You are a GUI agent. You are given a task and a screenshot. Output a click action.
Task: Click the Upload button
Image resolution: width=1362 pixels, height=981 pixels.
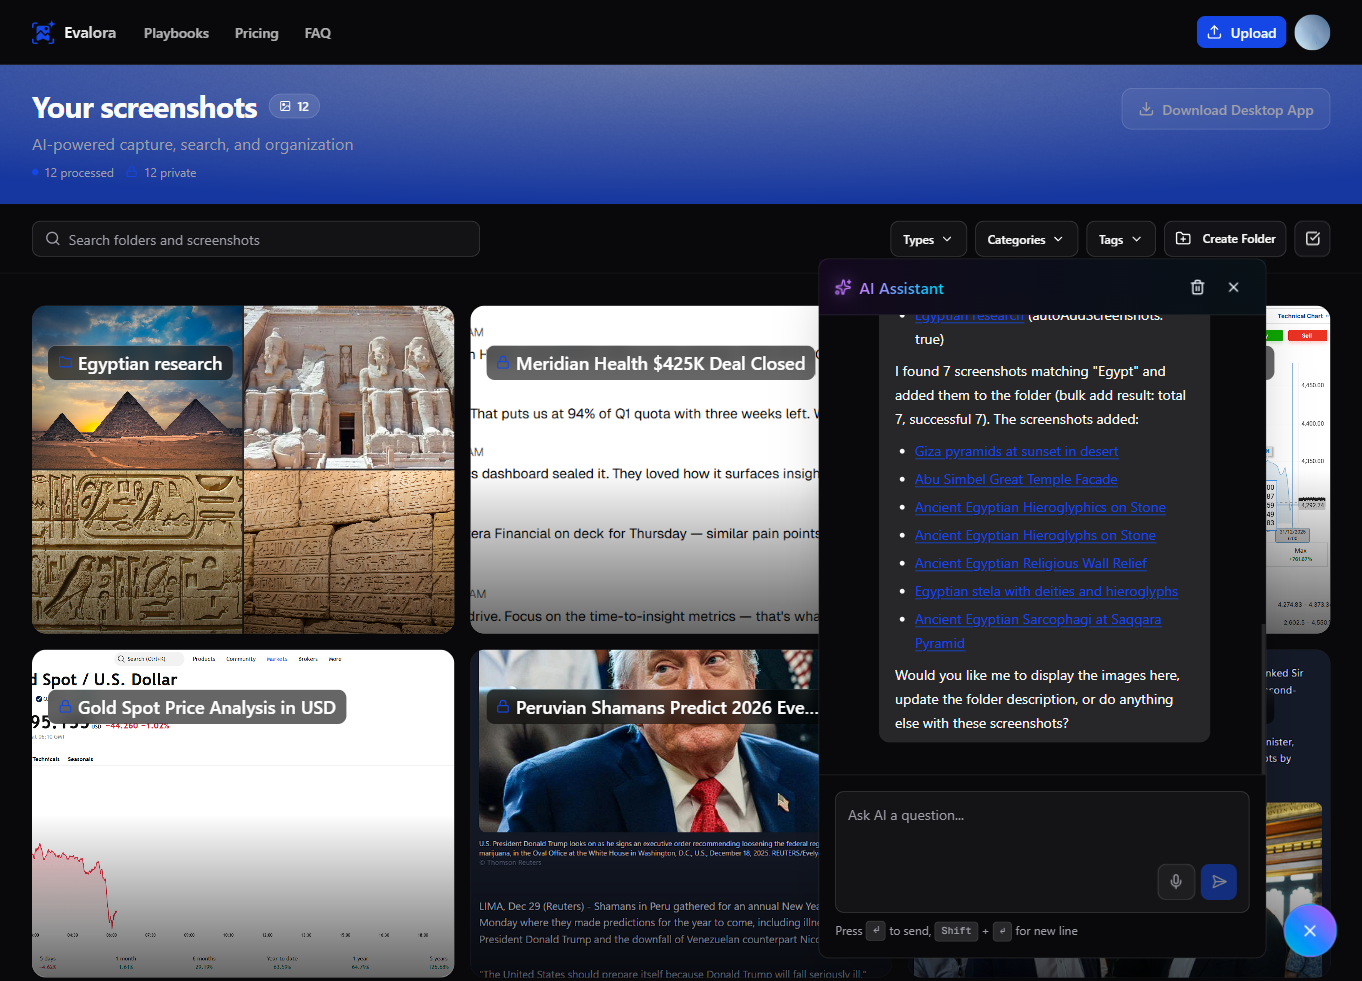(1241, 32)
